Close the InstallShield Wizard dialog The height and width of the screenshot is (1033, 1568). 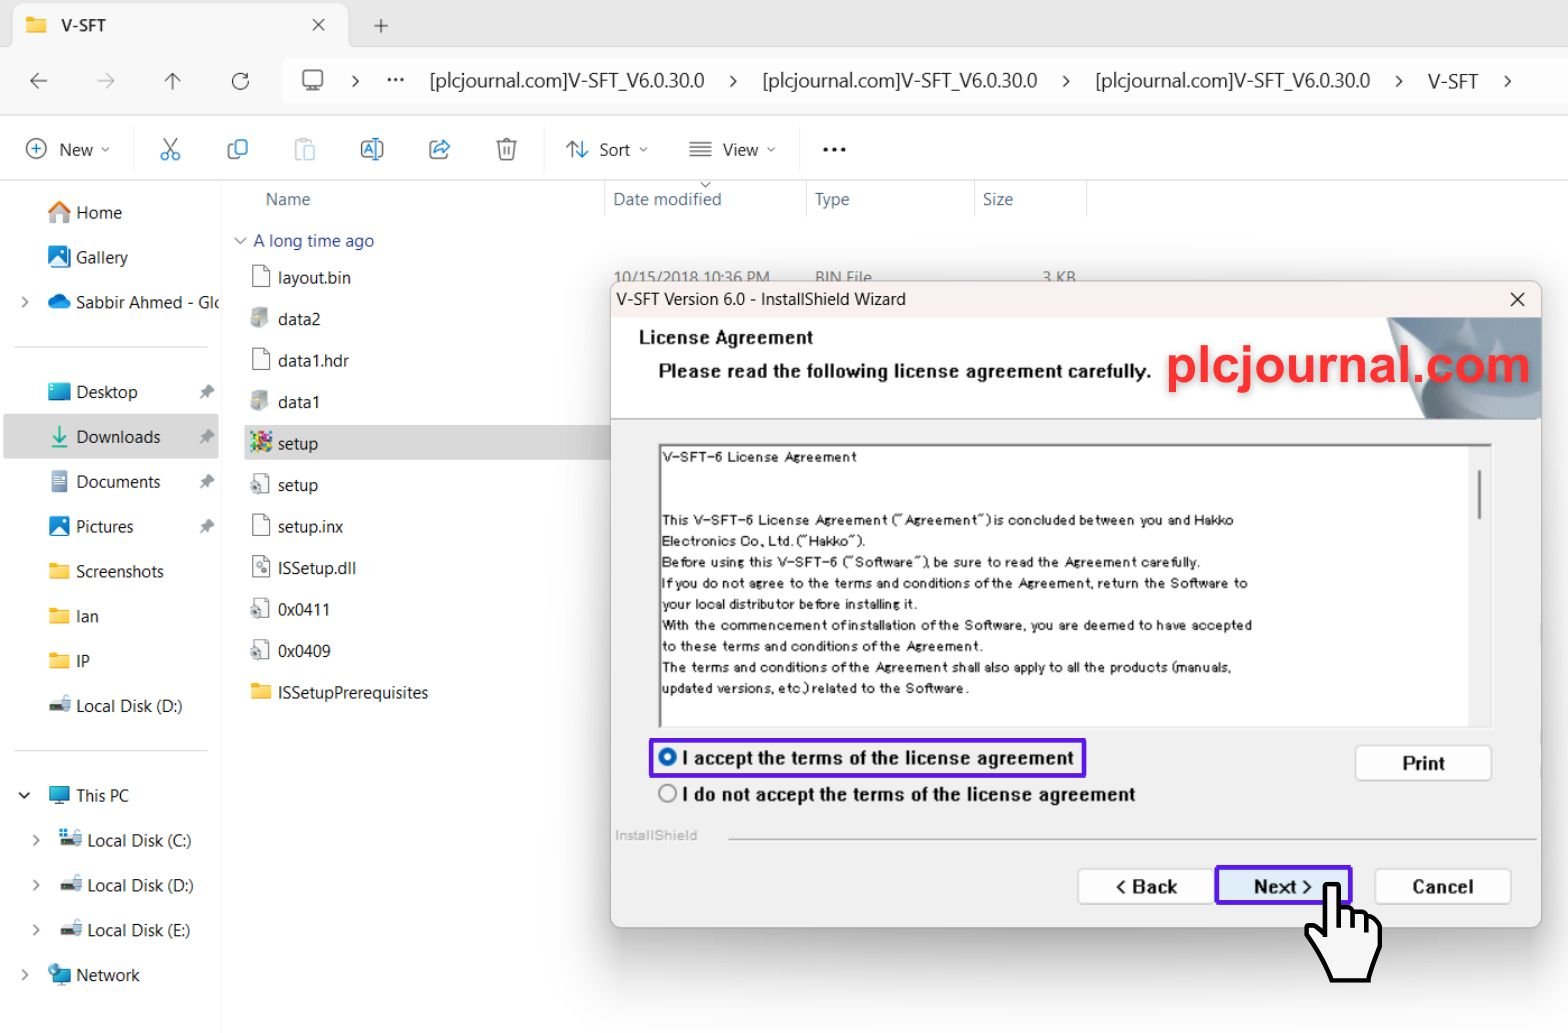[1517, 299]
